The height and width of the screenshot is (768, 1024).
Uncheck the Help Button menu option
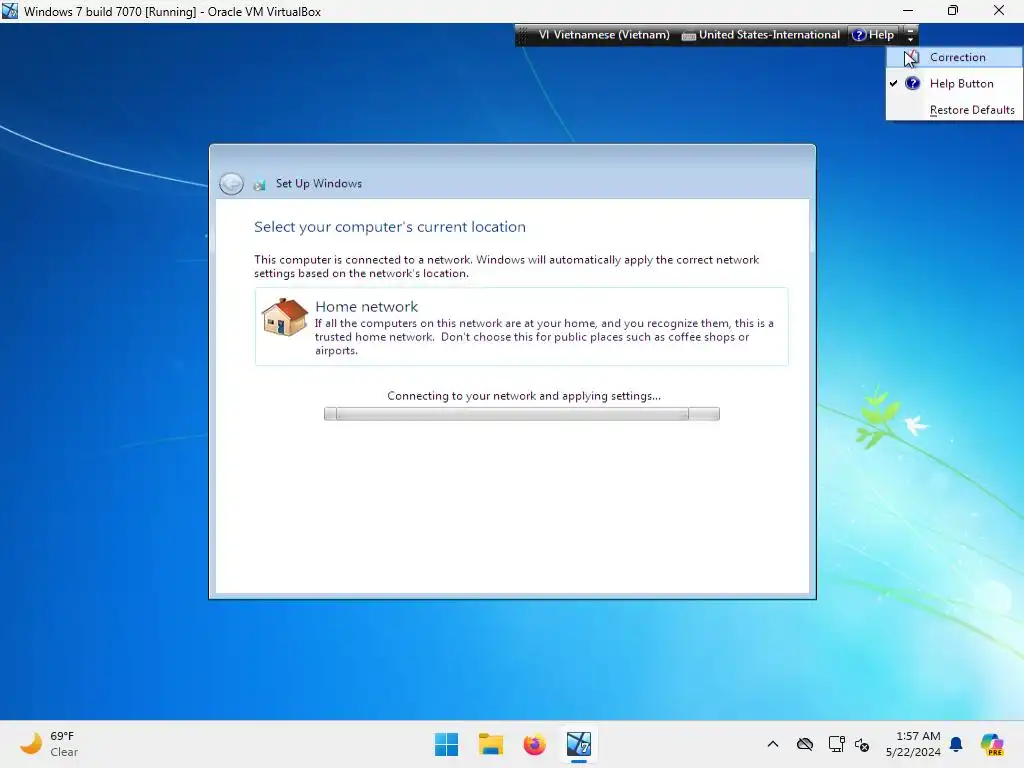click(x=954, y=84)
